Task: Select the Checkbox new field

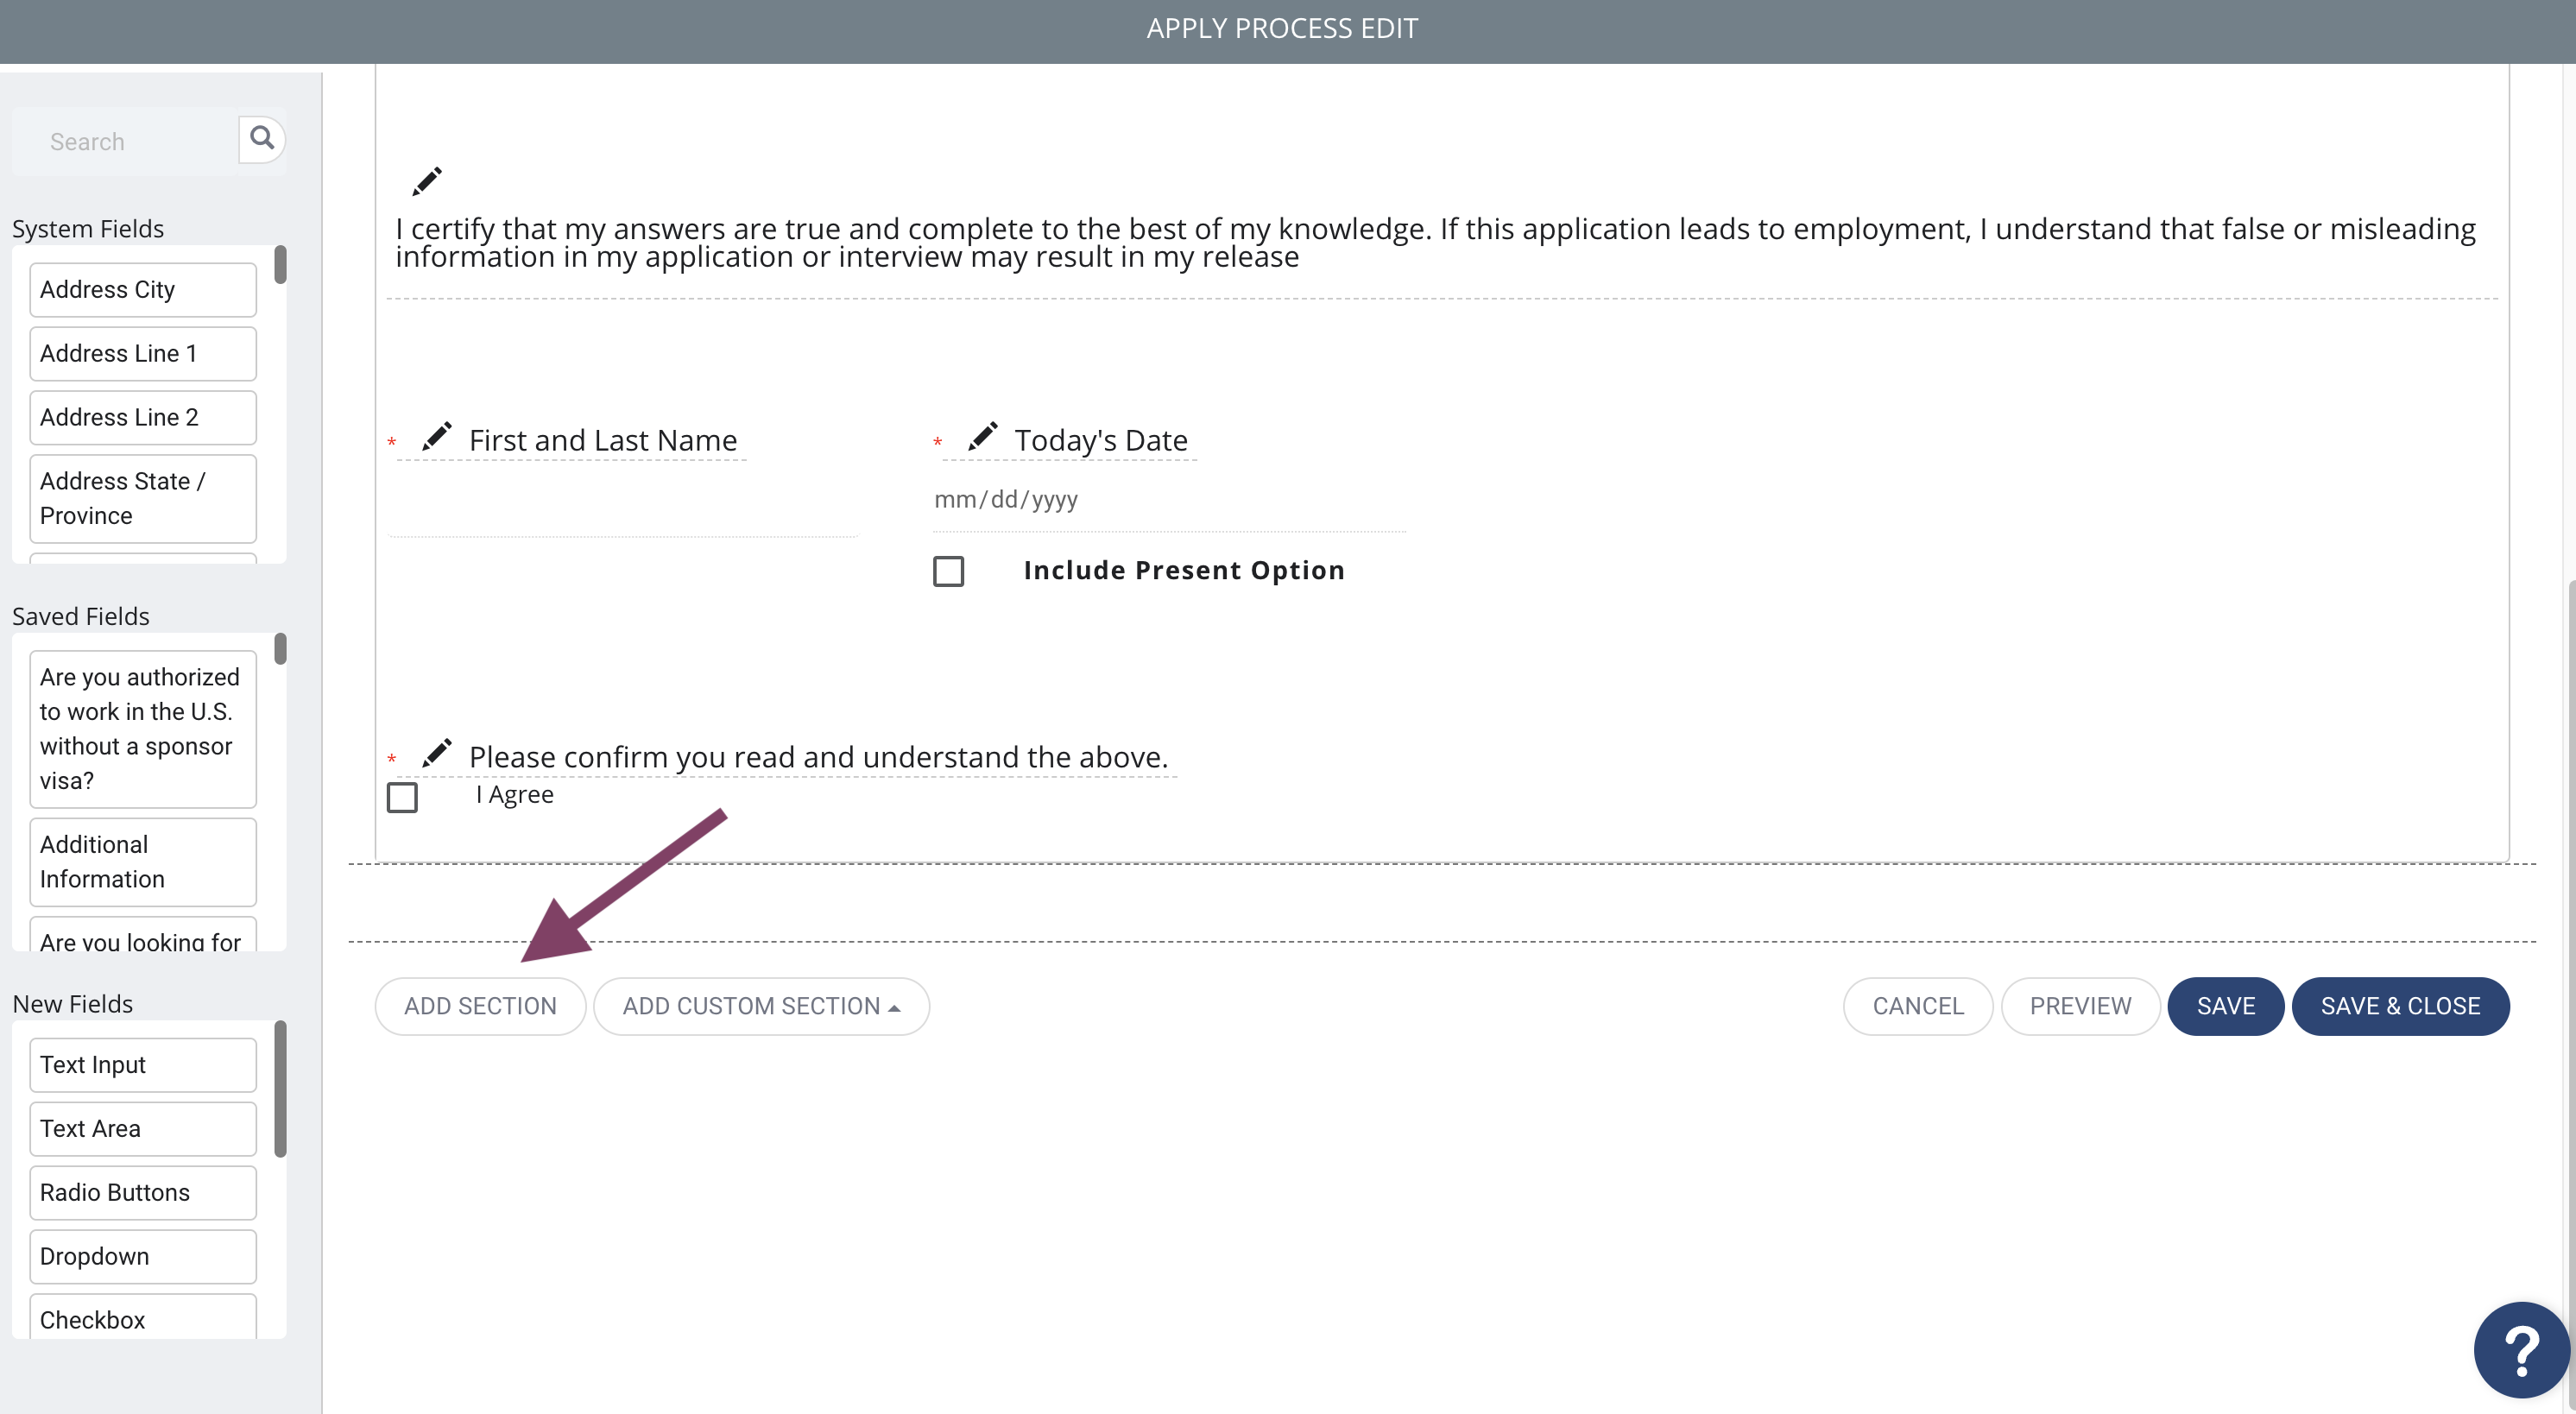Action: coord(143,1317)
